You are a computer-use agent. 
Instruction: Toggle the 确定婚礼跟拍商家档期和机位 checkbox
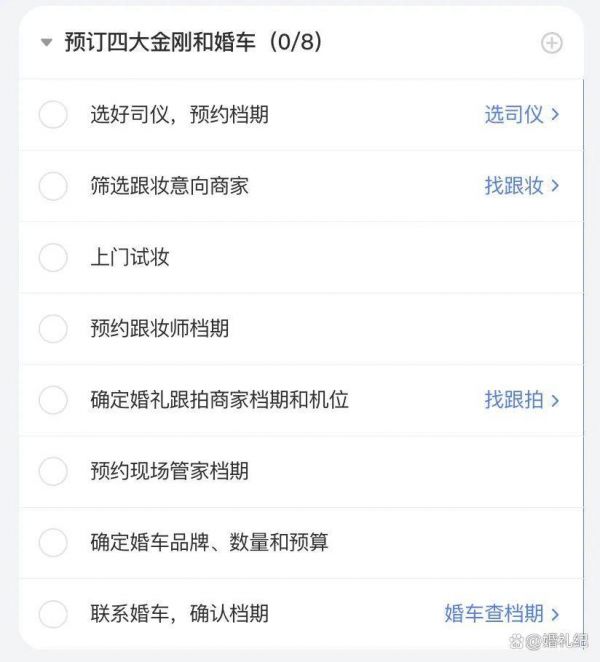pyautogui.click(x=53, y=400)
